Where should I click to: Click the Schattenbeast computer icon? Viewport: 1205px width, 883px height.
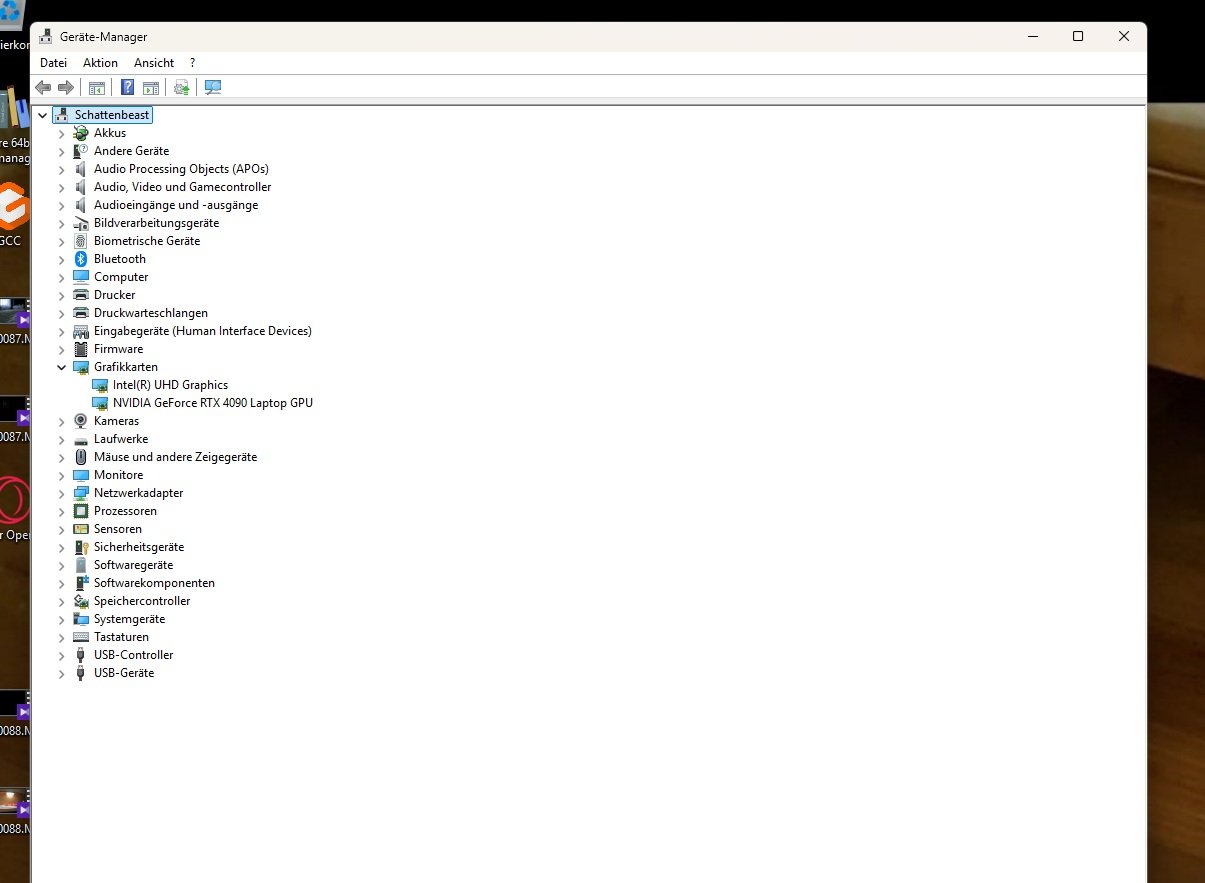click(62, 115)
